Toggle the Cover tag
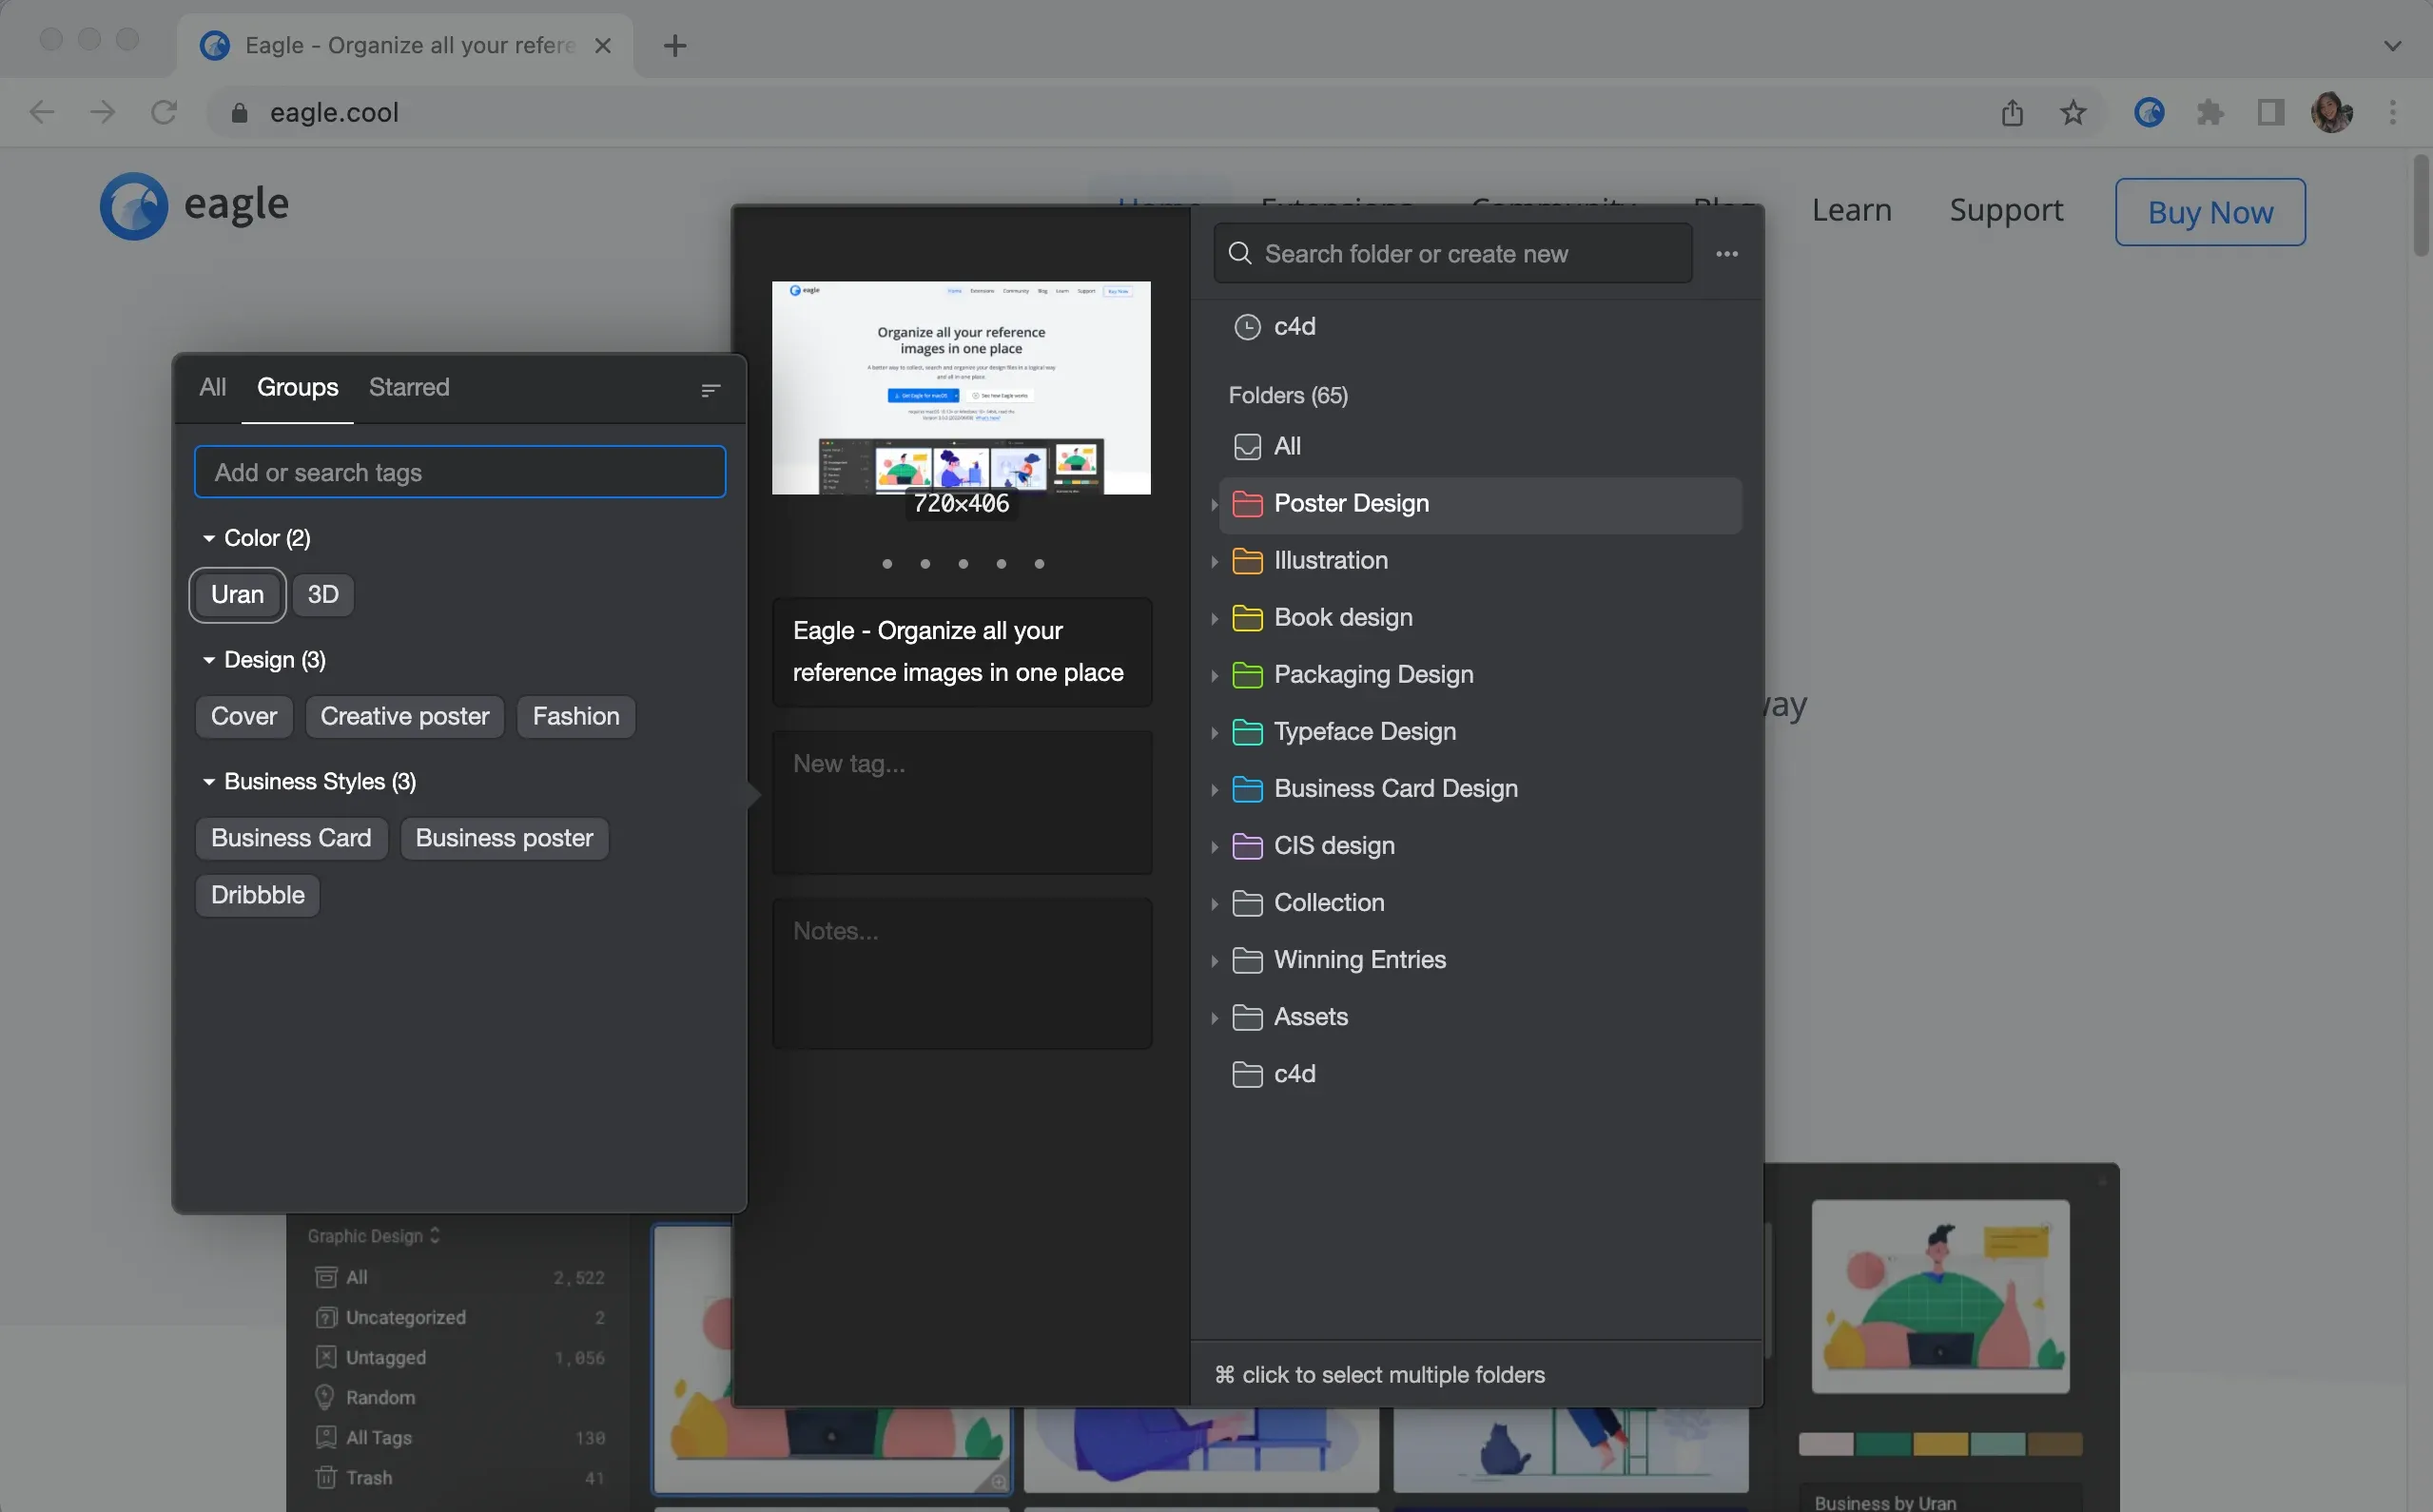The height and width of the screenshot is (1512, 2433). click(244, 717)
